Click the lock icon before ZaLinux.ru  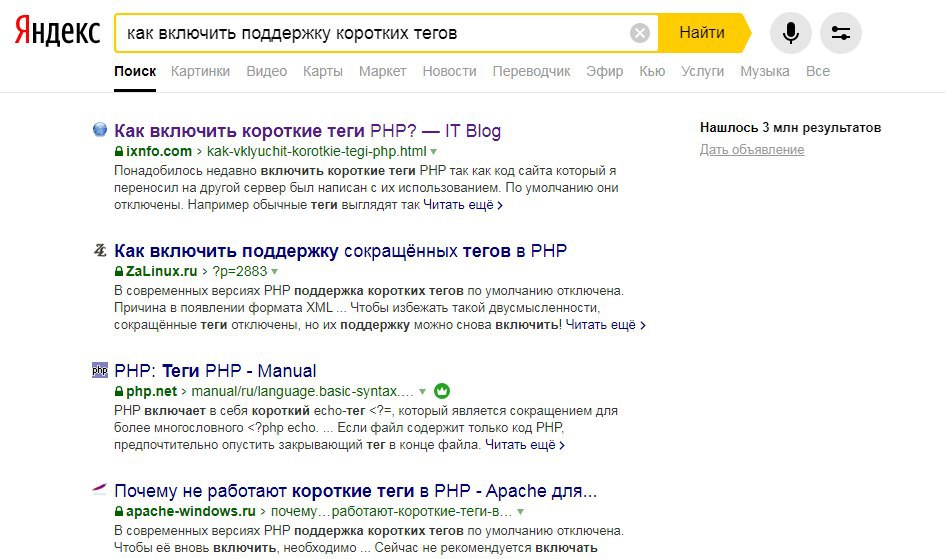119,272
